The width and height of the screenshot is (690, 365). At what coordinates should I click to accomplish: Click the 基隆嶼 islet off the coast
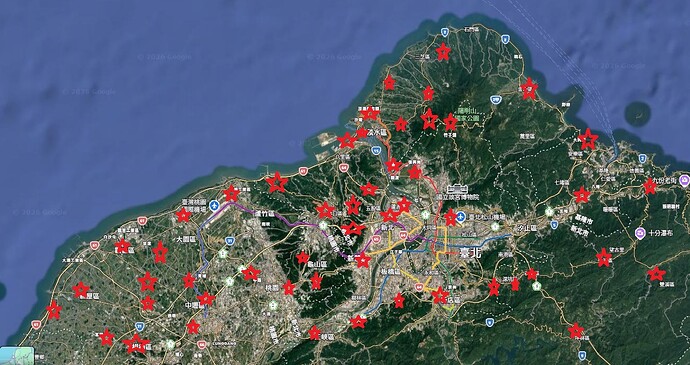[637, 113]
